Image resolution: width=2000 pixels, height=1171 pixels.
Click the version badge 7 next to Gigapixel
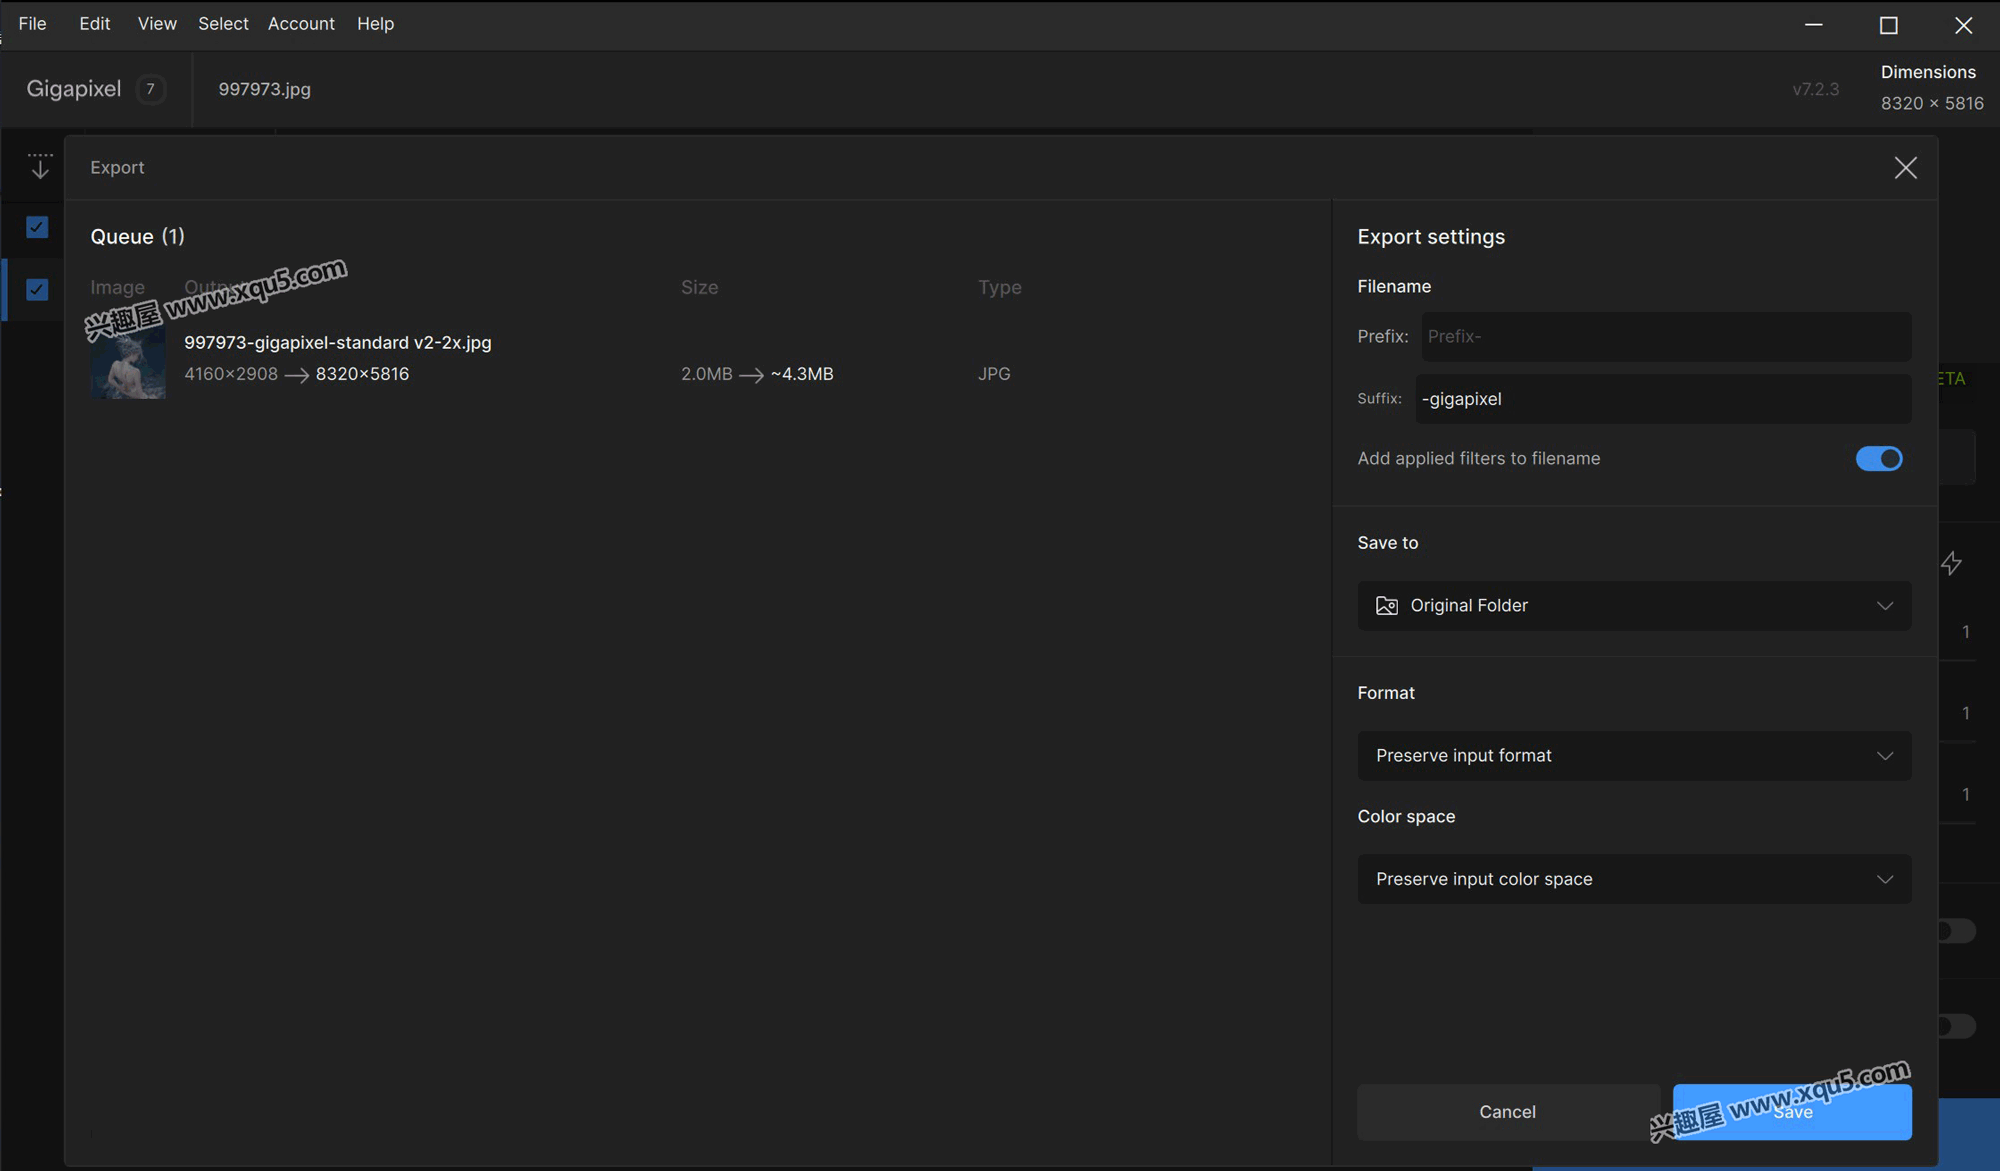click(x=151, y=89)
